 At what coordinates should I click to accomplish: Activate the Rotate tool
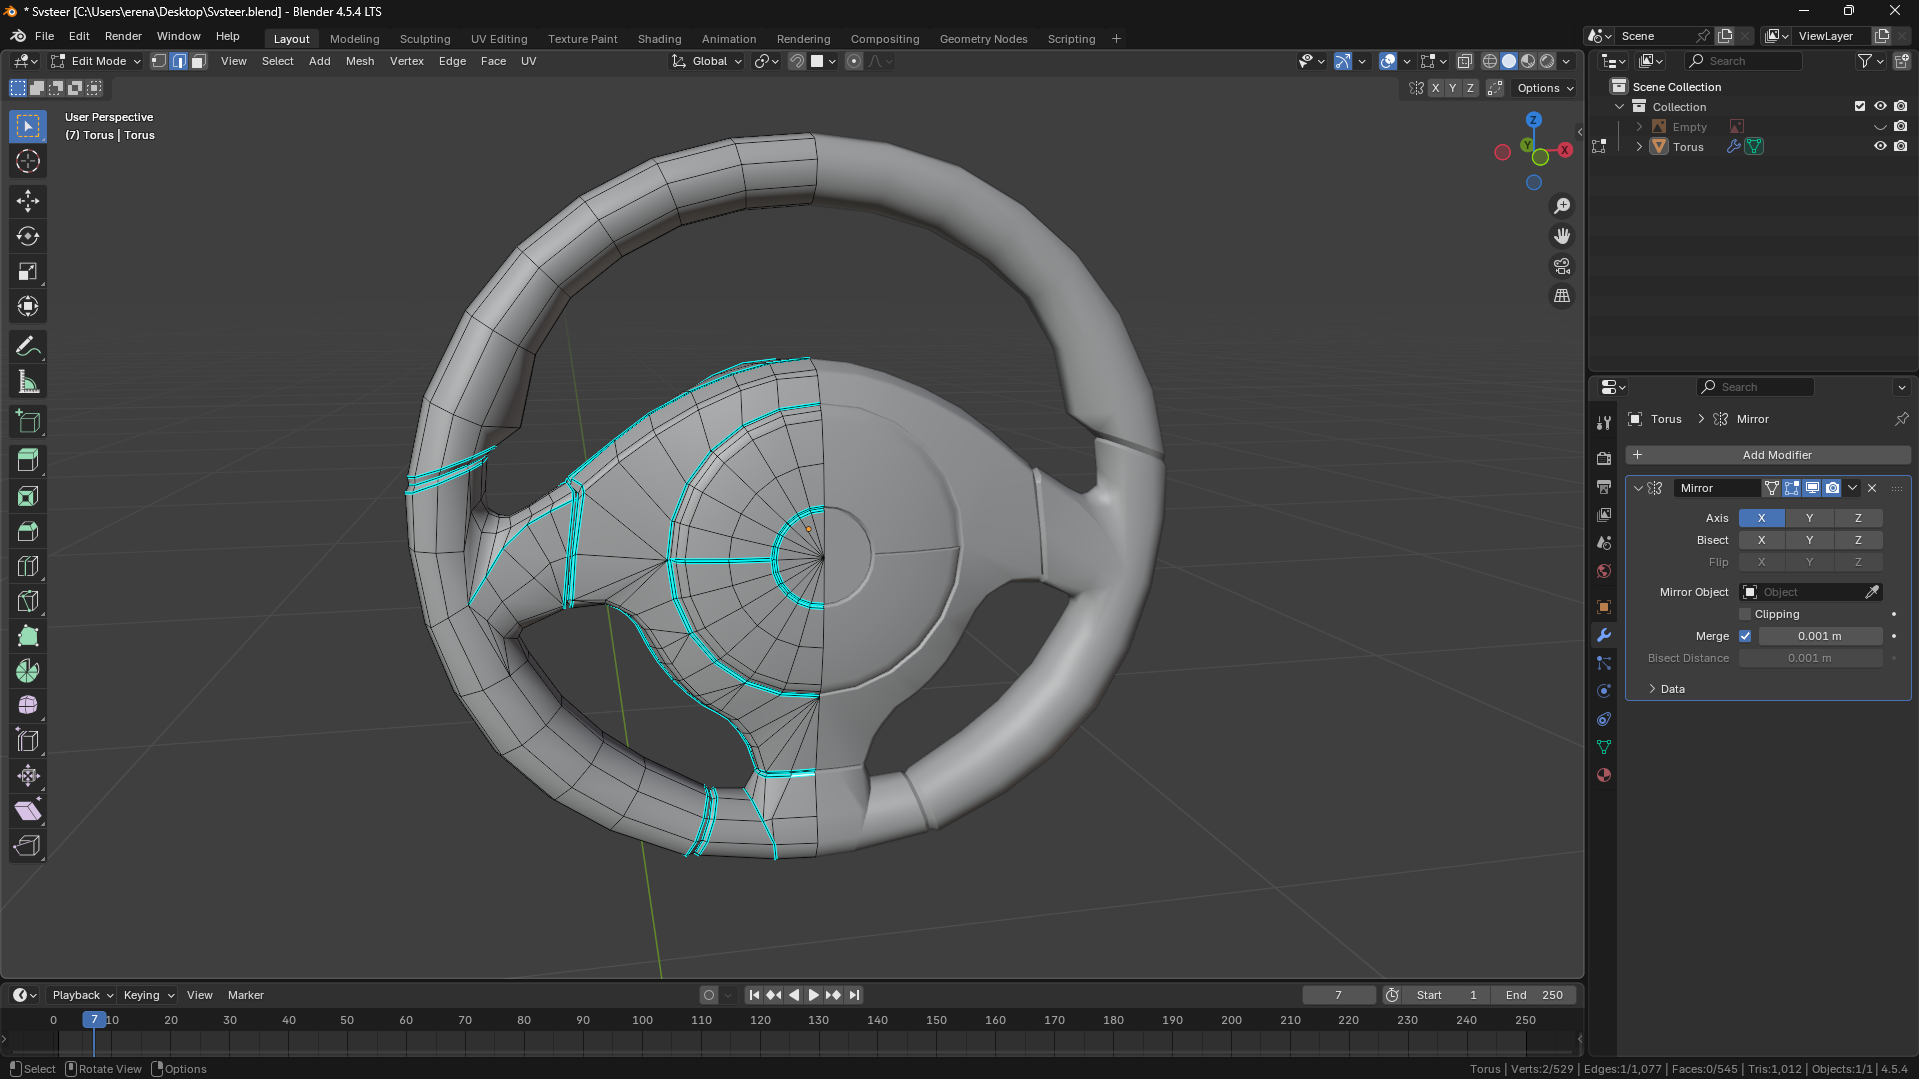[x=28, y=236]
